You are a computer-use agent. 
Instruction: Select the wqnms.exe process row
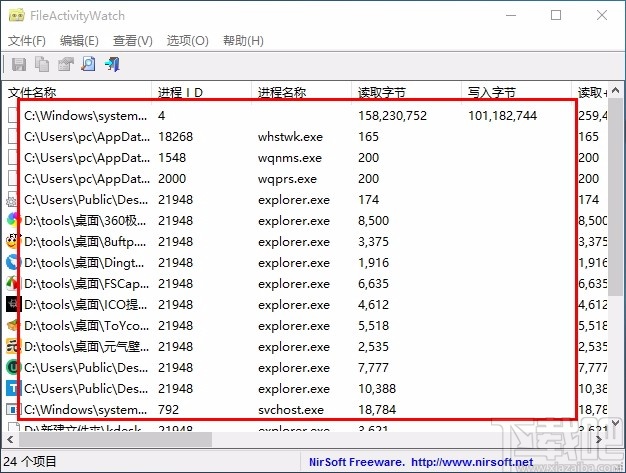pyautogui.click(x=305, y=157)
